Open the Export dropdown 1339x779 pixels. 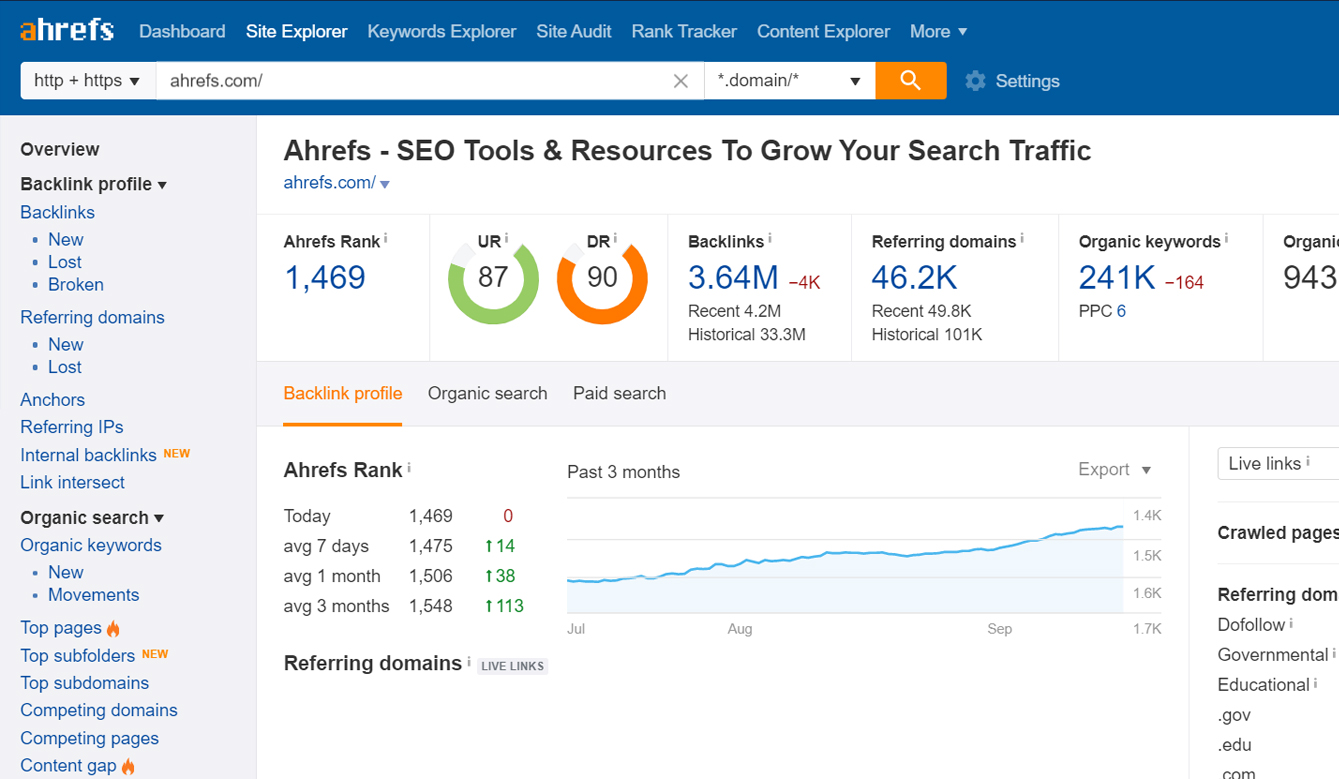click(x=1114, y=469)
